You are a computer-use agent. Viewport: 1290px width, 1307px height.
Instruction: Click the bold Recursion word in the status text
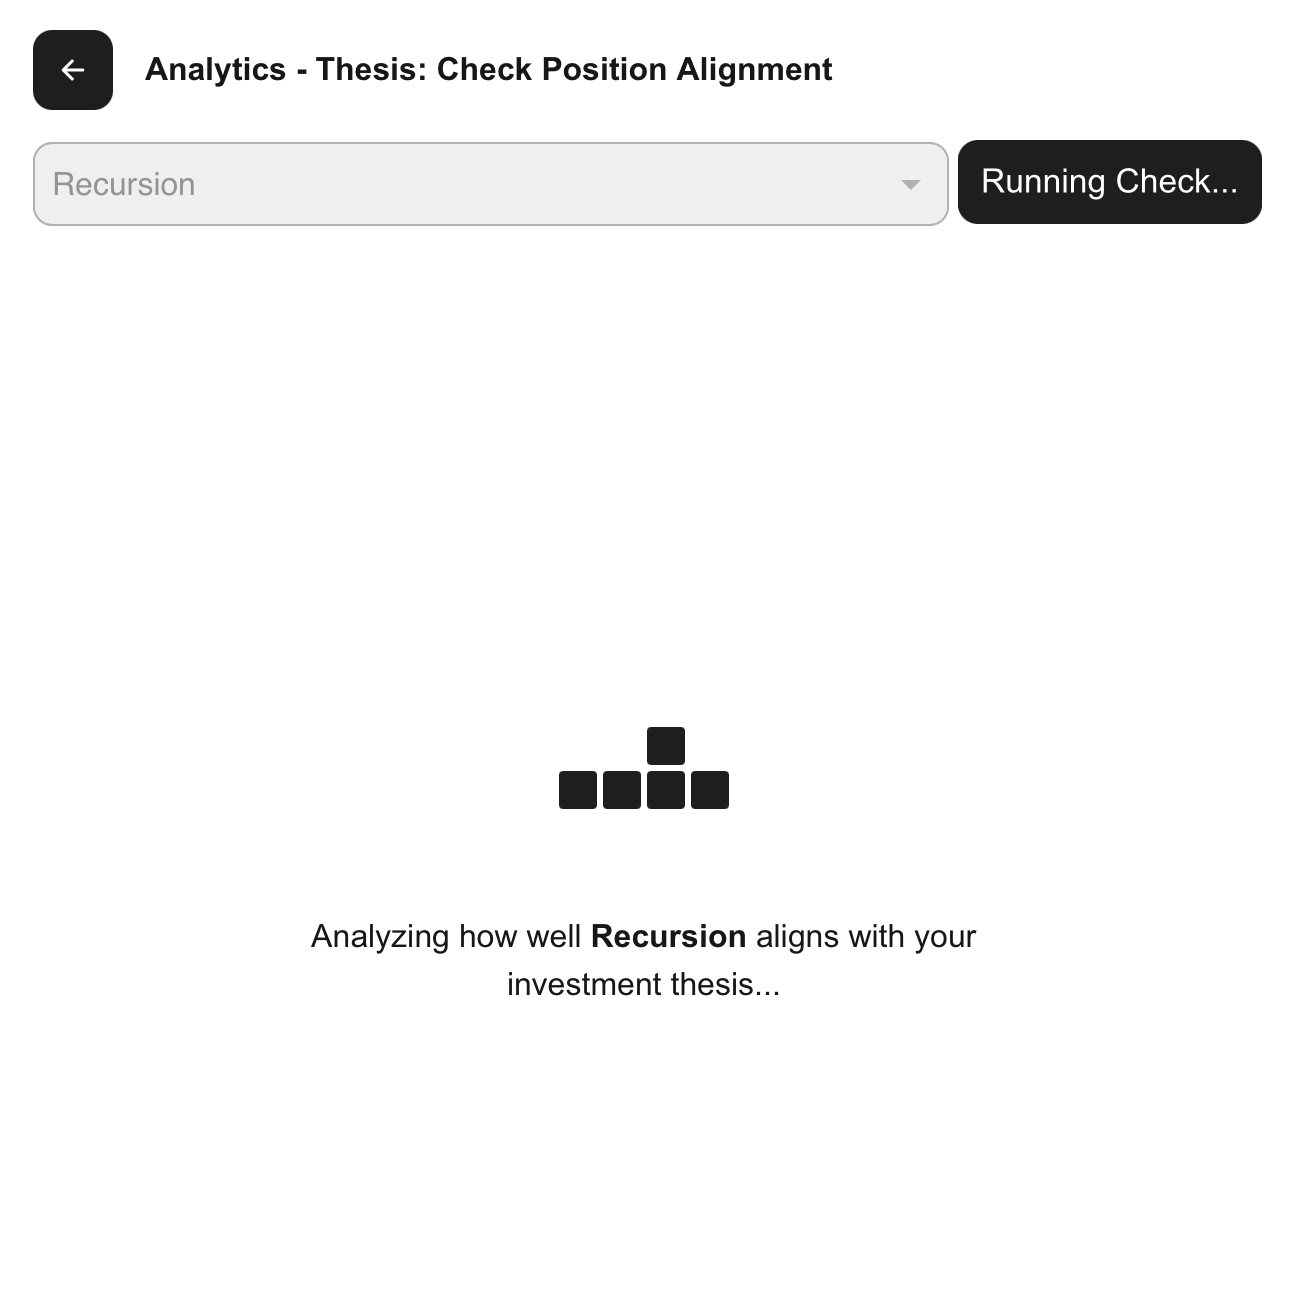[669, 936]
